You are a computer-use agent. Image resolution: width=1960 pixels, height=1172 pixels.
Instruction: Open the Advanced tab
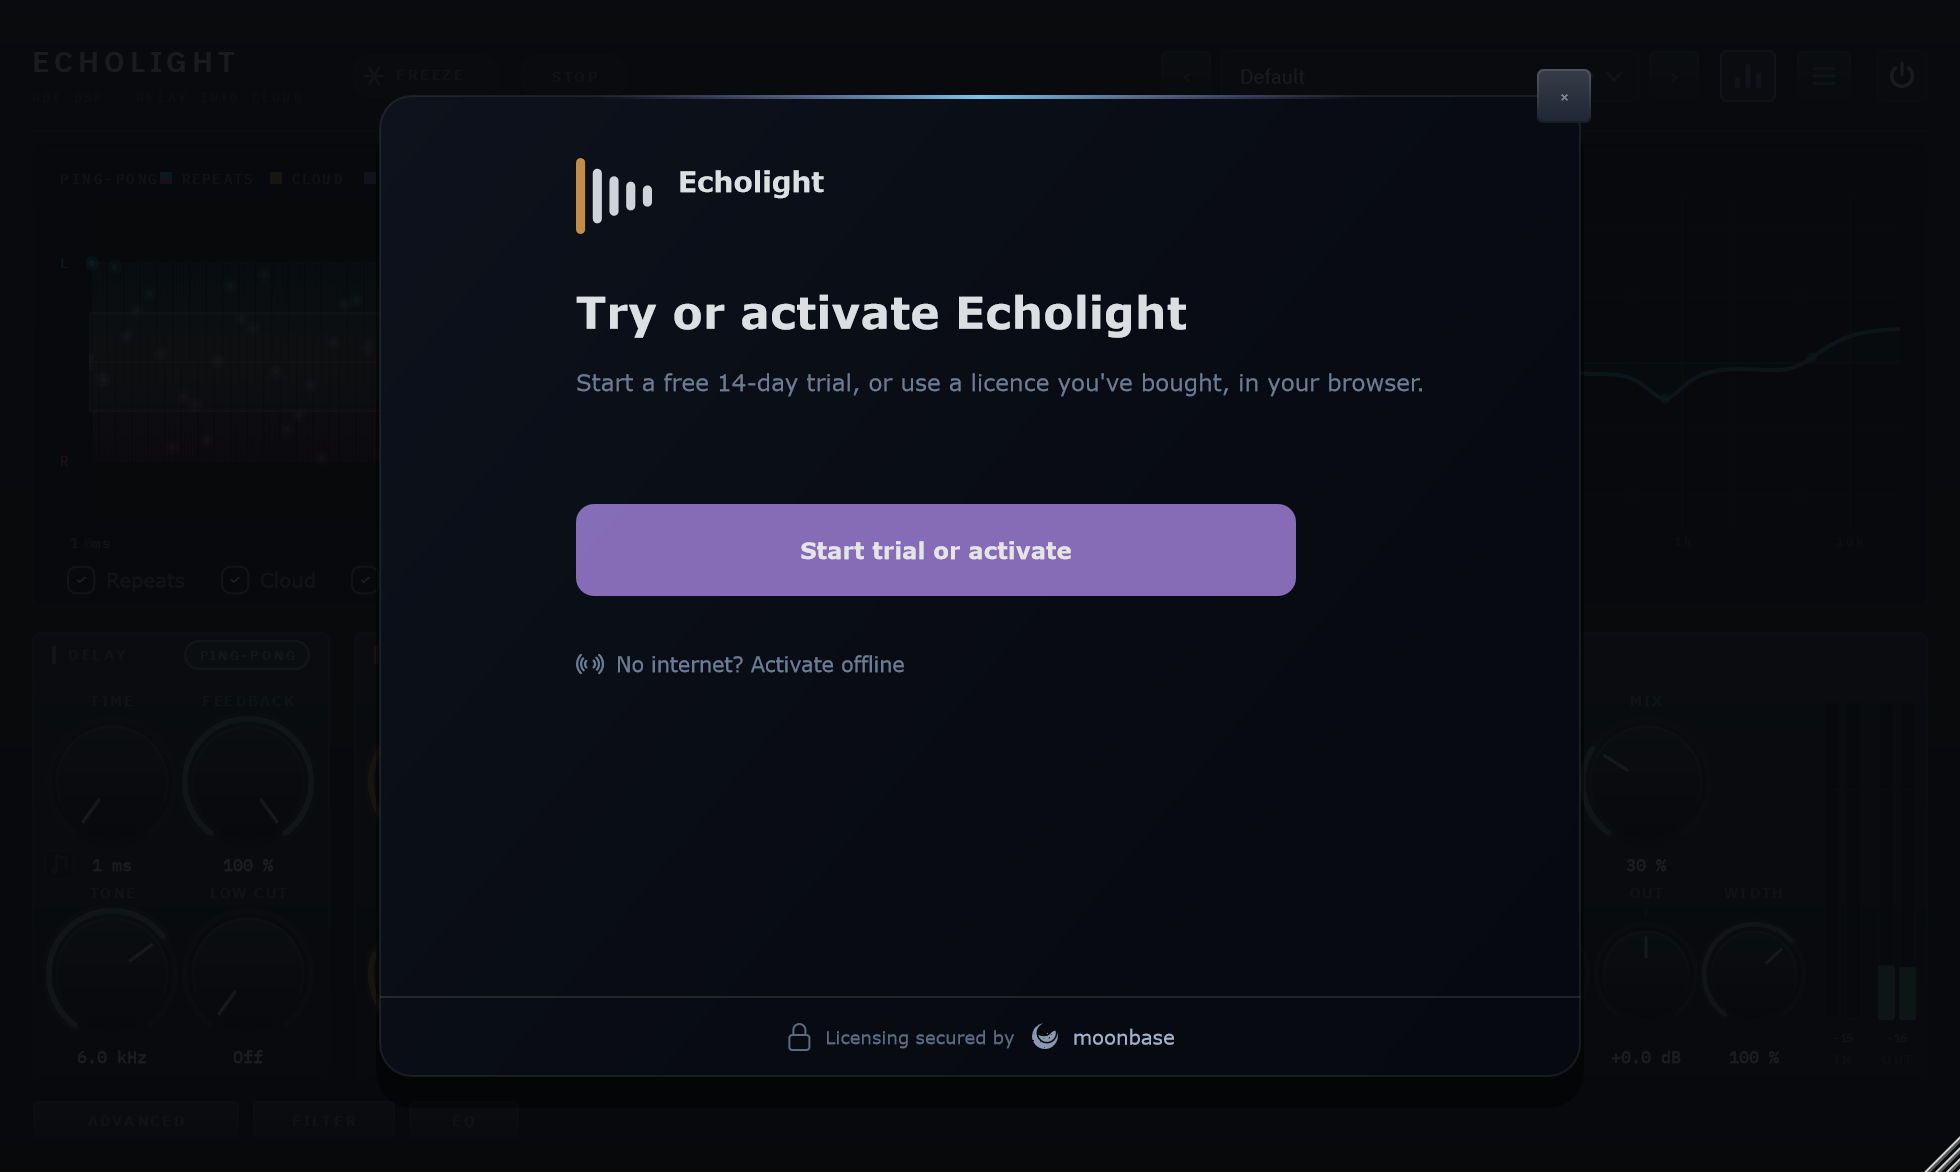point(136,1121)
